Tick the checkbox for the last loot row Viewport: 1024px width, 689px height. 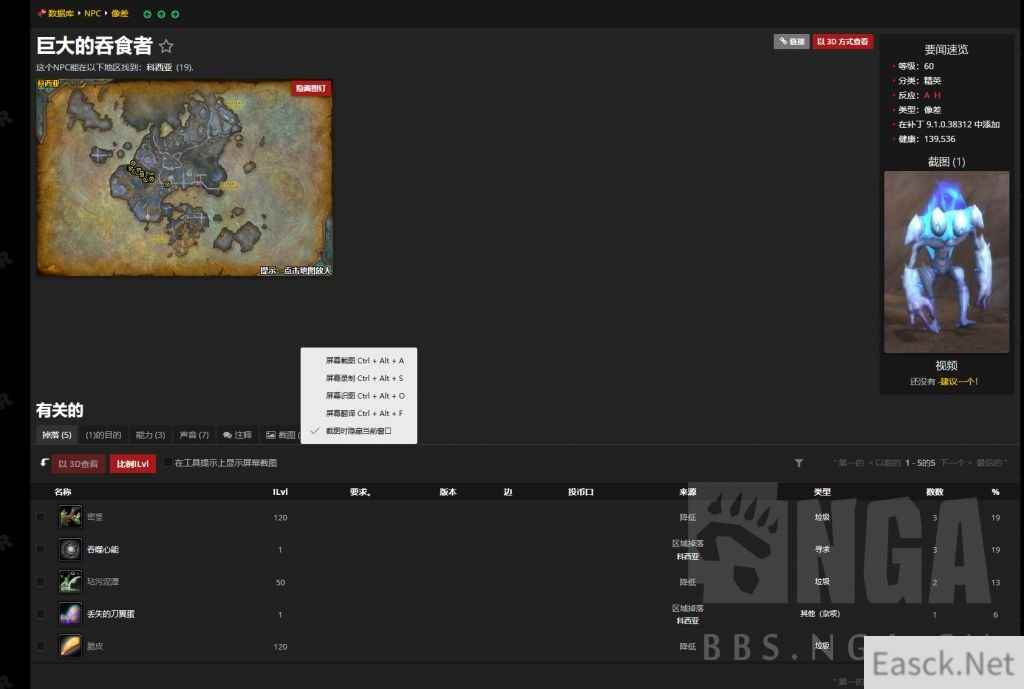(40, 646)
